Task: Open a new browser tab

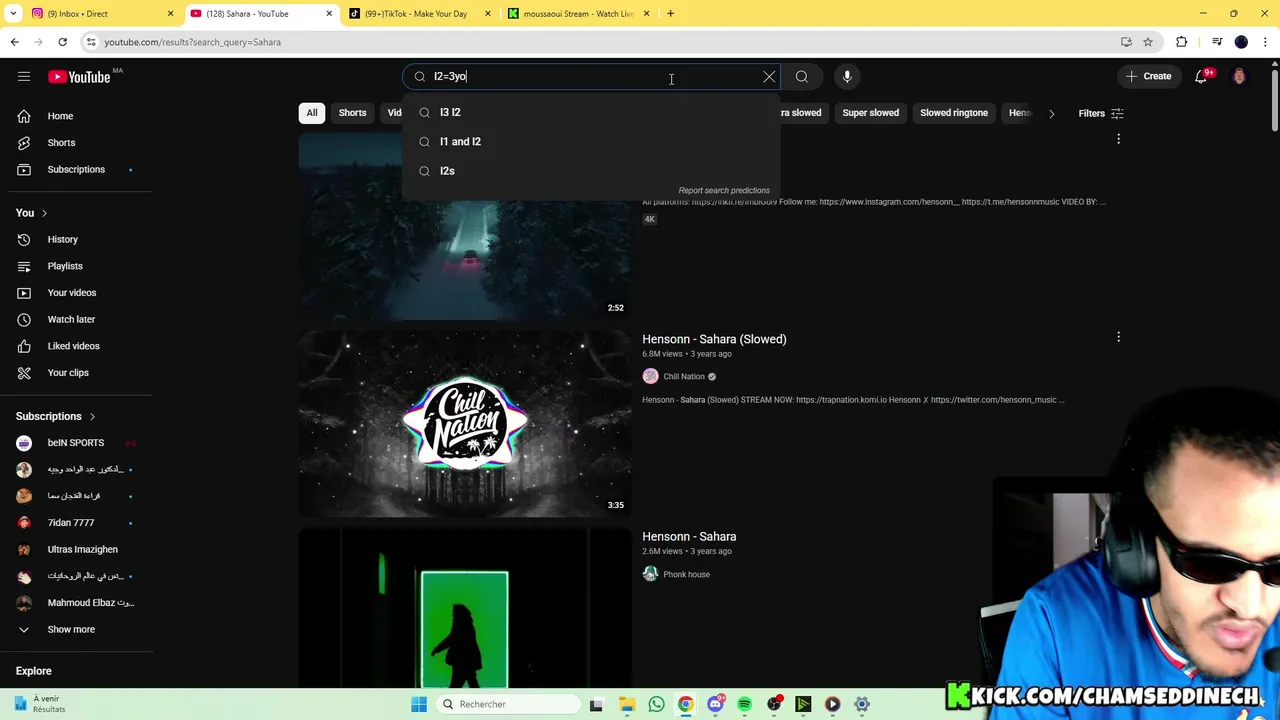Action: [x=670, y=13]
